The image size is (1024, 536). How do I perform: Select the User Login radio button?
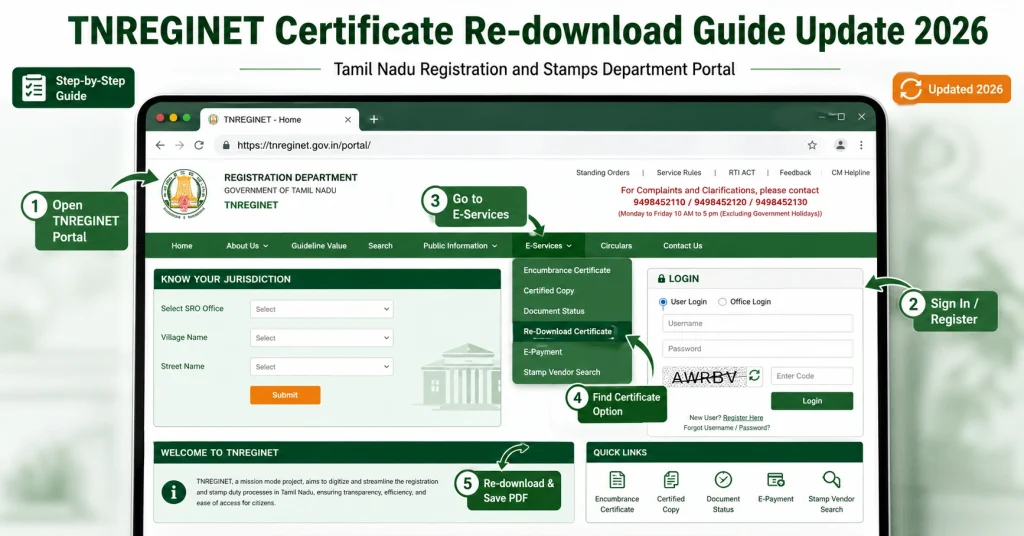click(x=663, y=302)
